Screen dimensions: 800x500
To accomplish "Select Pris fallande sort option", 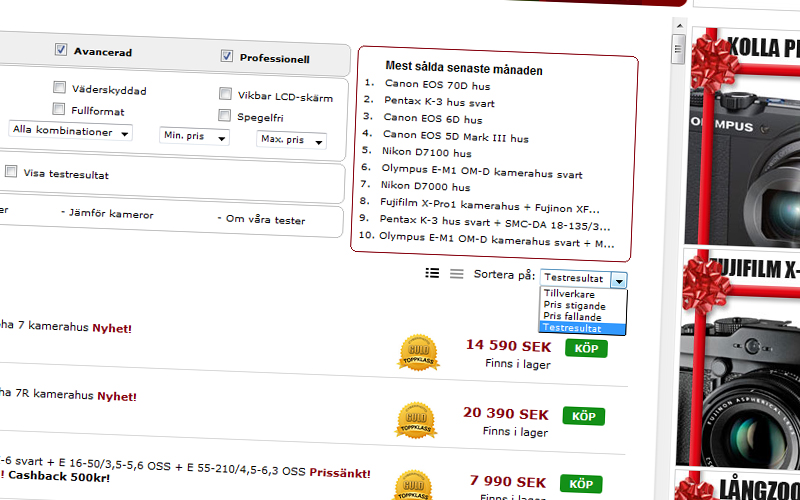I will 572,316.
